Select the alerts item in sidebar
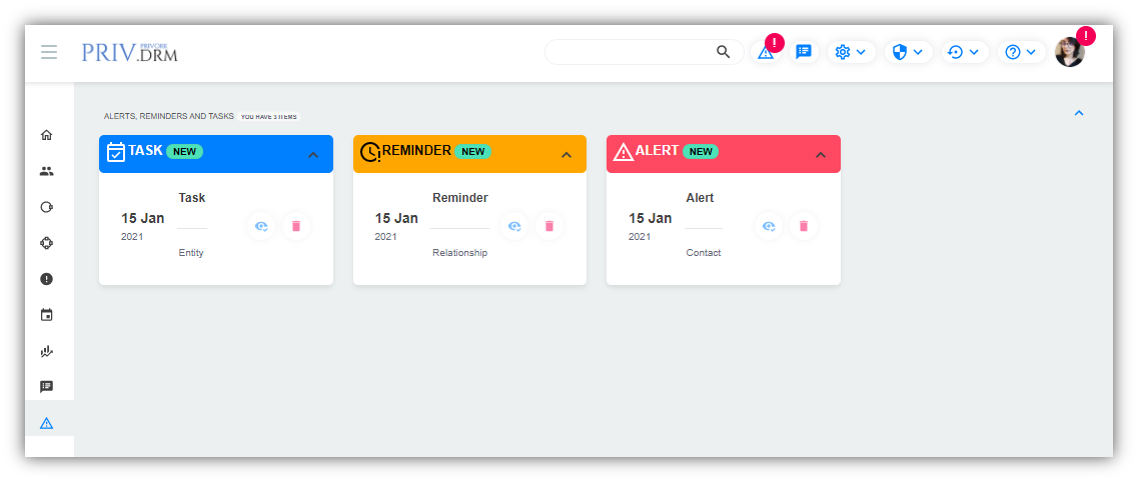1138x482 pixels. (46, 423)
